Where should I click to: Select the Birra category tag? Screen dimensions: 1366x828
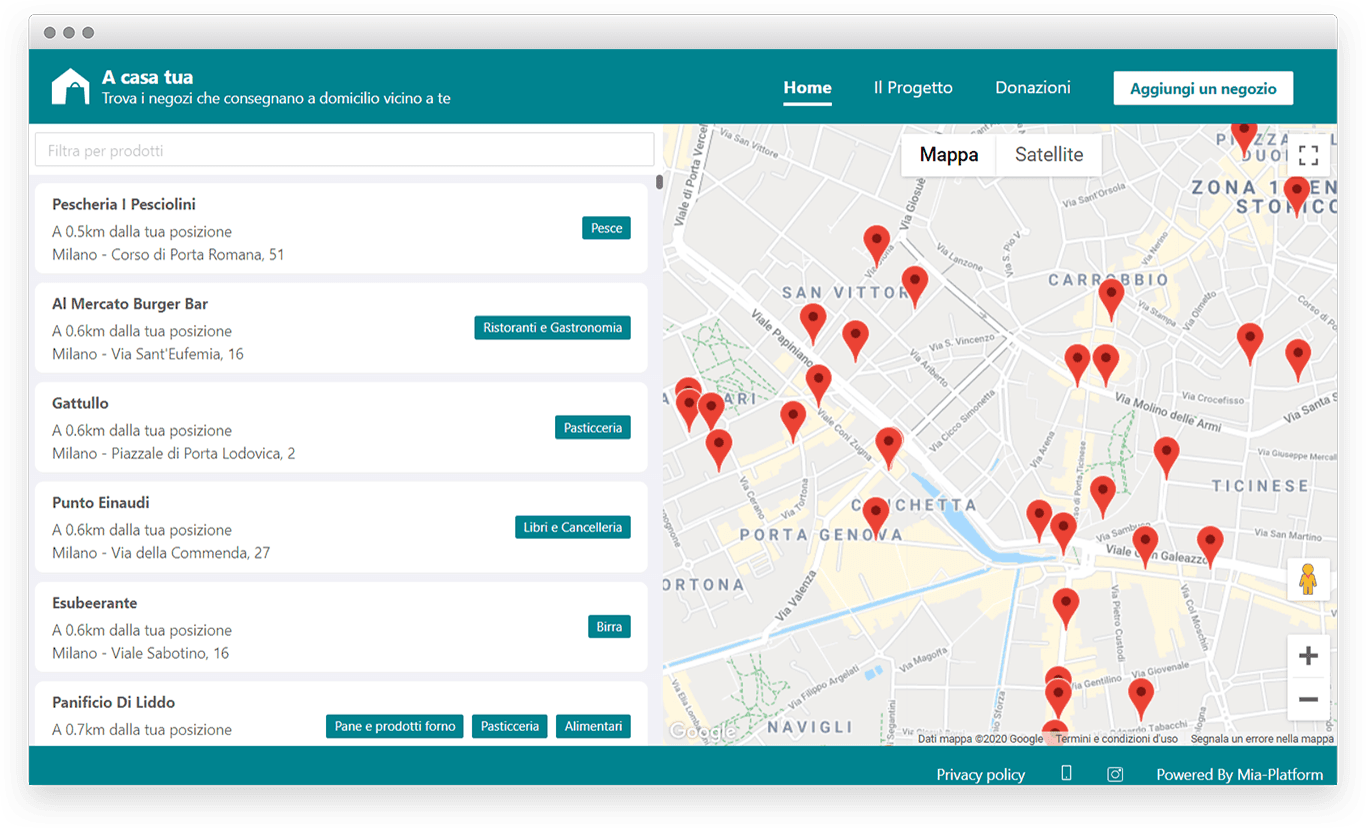(609, 627)
